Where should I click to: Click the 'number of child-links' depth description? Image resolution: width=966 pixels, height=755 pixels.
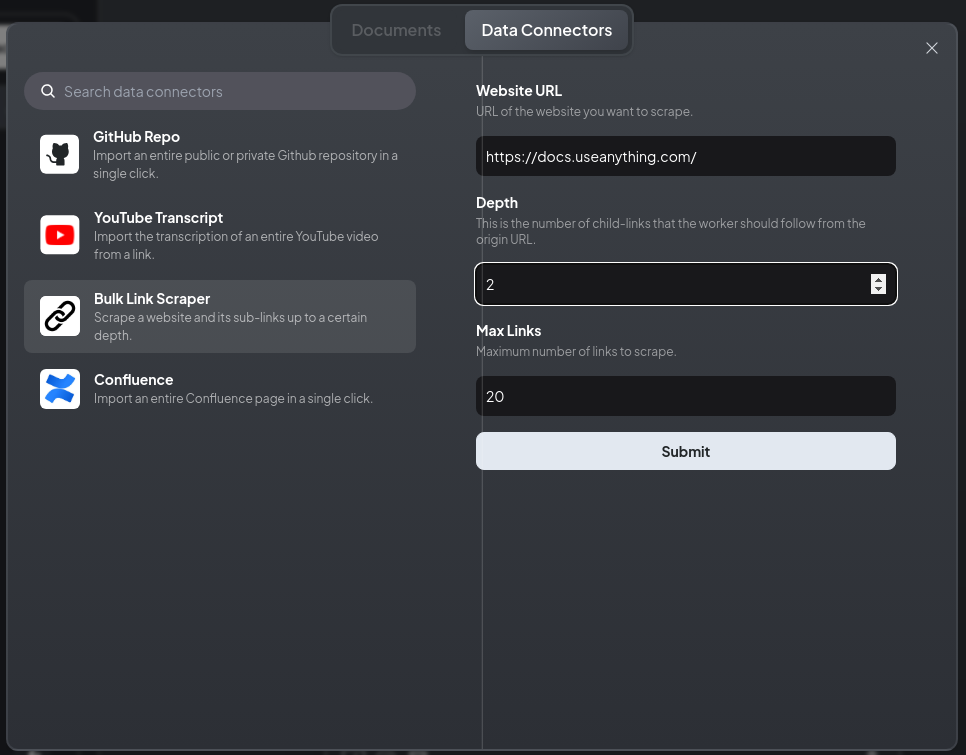click(670, 232)
